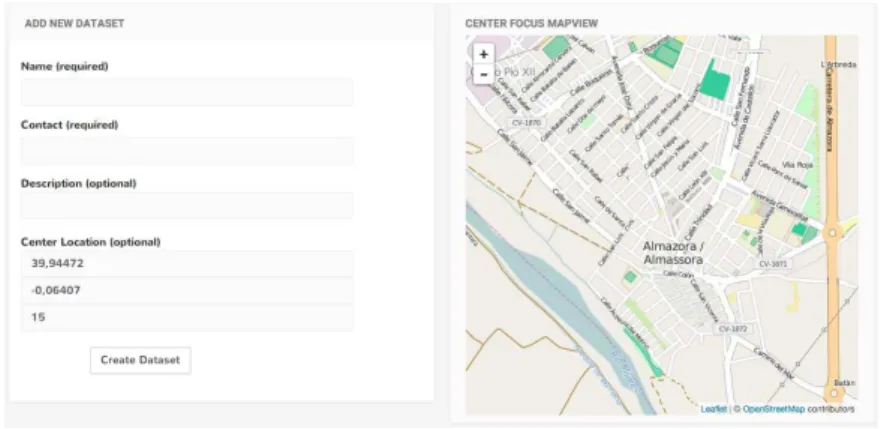Click the Almazora / Almassora map label
This screenshot has height=429, width=884.
[673, 254]
